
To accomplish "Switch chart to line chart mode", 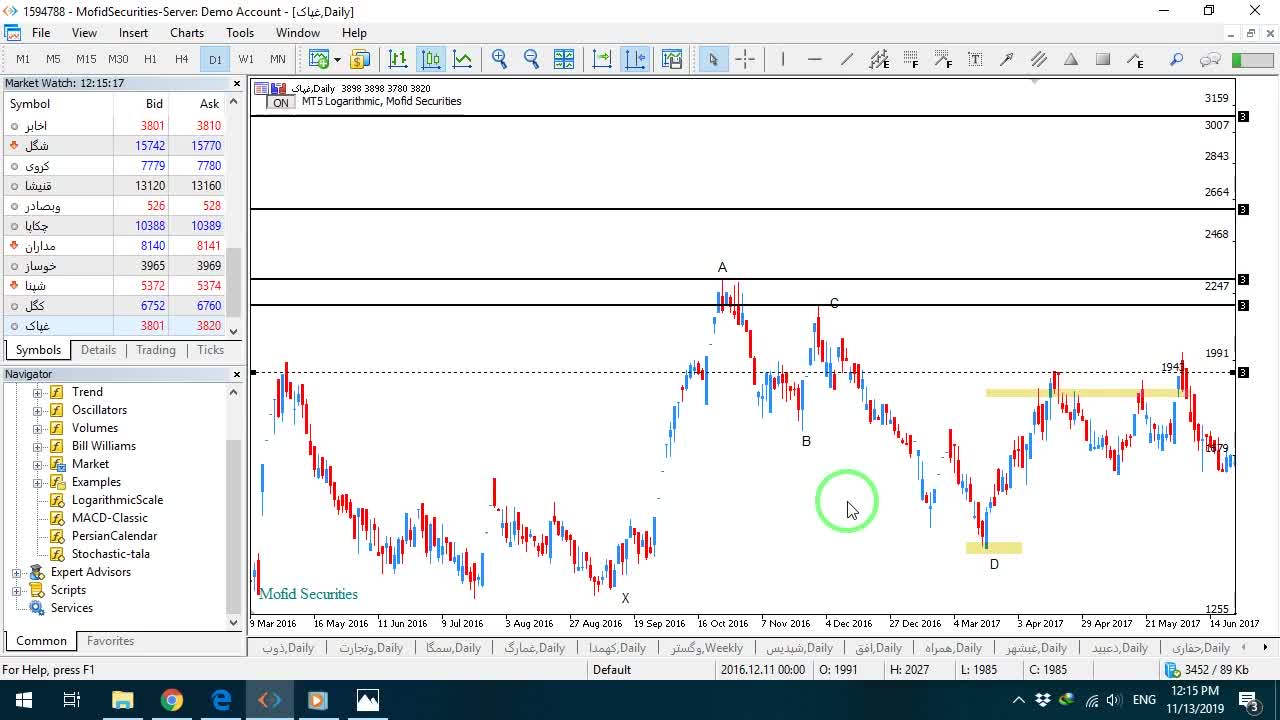I will tap(463, 59).
